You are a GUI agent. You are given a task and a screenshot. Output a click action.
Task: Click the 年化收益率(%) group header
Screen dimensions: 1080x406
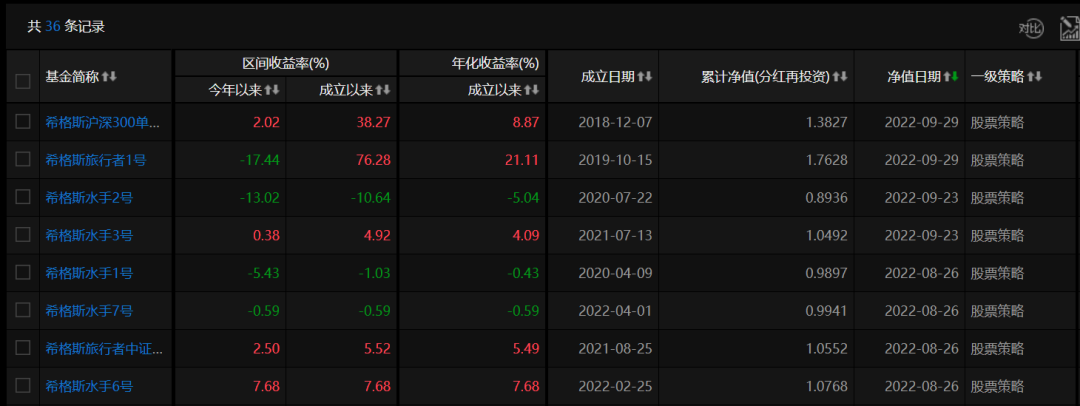click(495, 63)
